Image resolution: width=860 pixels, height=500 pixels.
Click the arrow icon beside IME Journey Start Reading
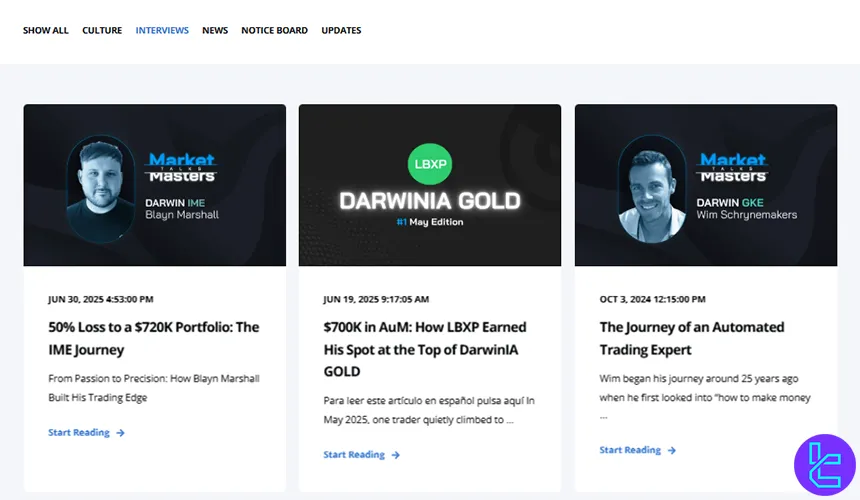pyautogui.click(x=121, y=433)
